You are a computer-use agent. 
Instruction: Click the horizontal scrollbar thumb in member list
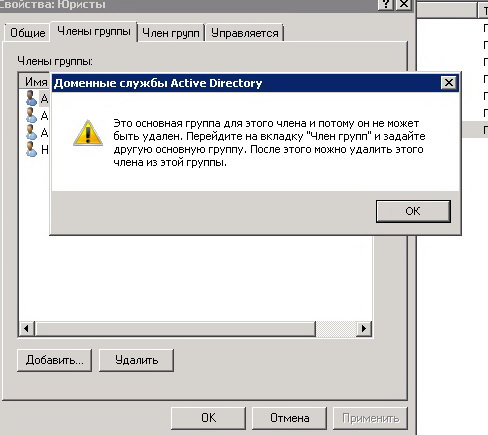pyautogui.click(x=175, y=329)
